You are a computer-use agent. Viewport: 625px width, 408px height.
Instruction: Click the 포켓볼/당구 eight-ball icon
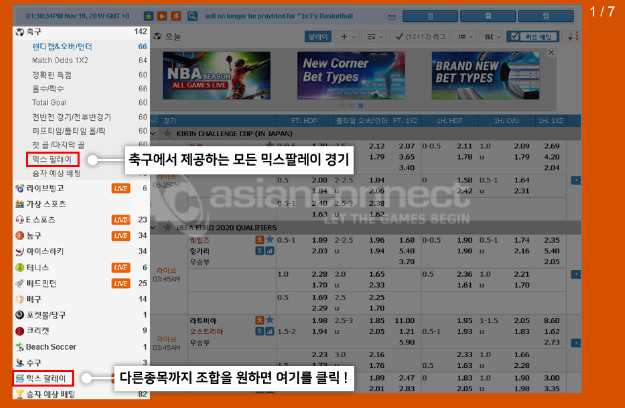click(20, 315)
